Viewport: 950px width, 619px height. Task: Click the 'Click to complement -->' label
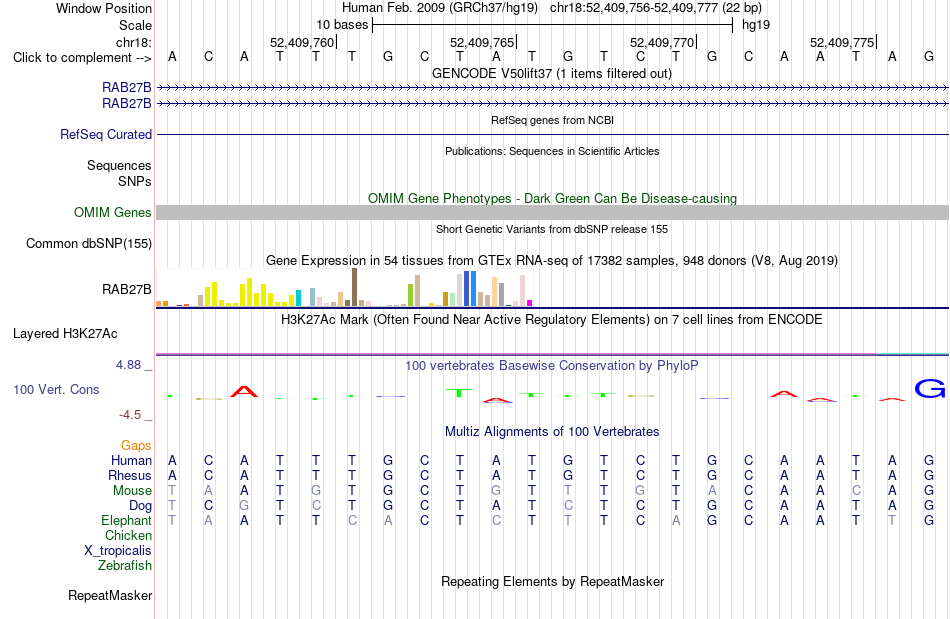coord(82,58)
